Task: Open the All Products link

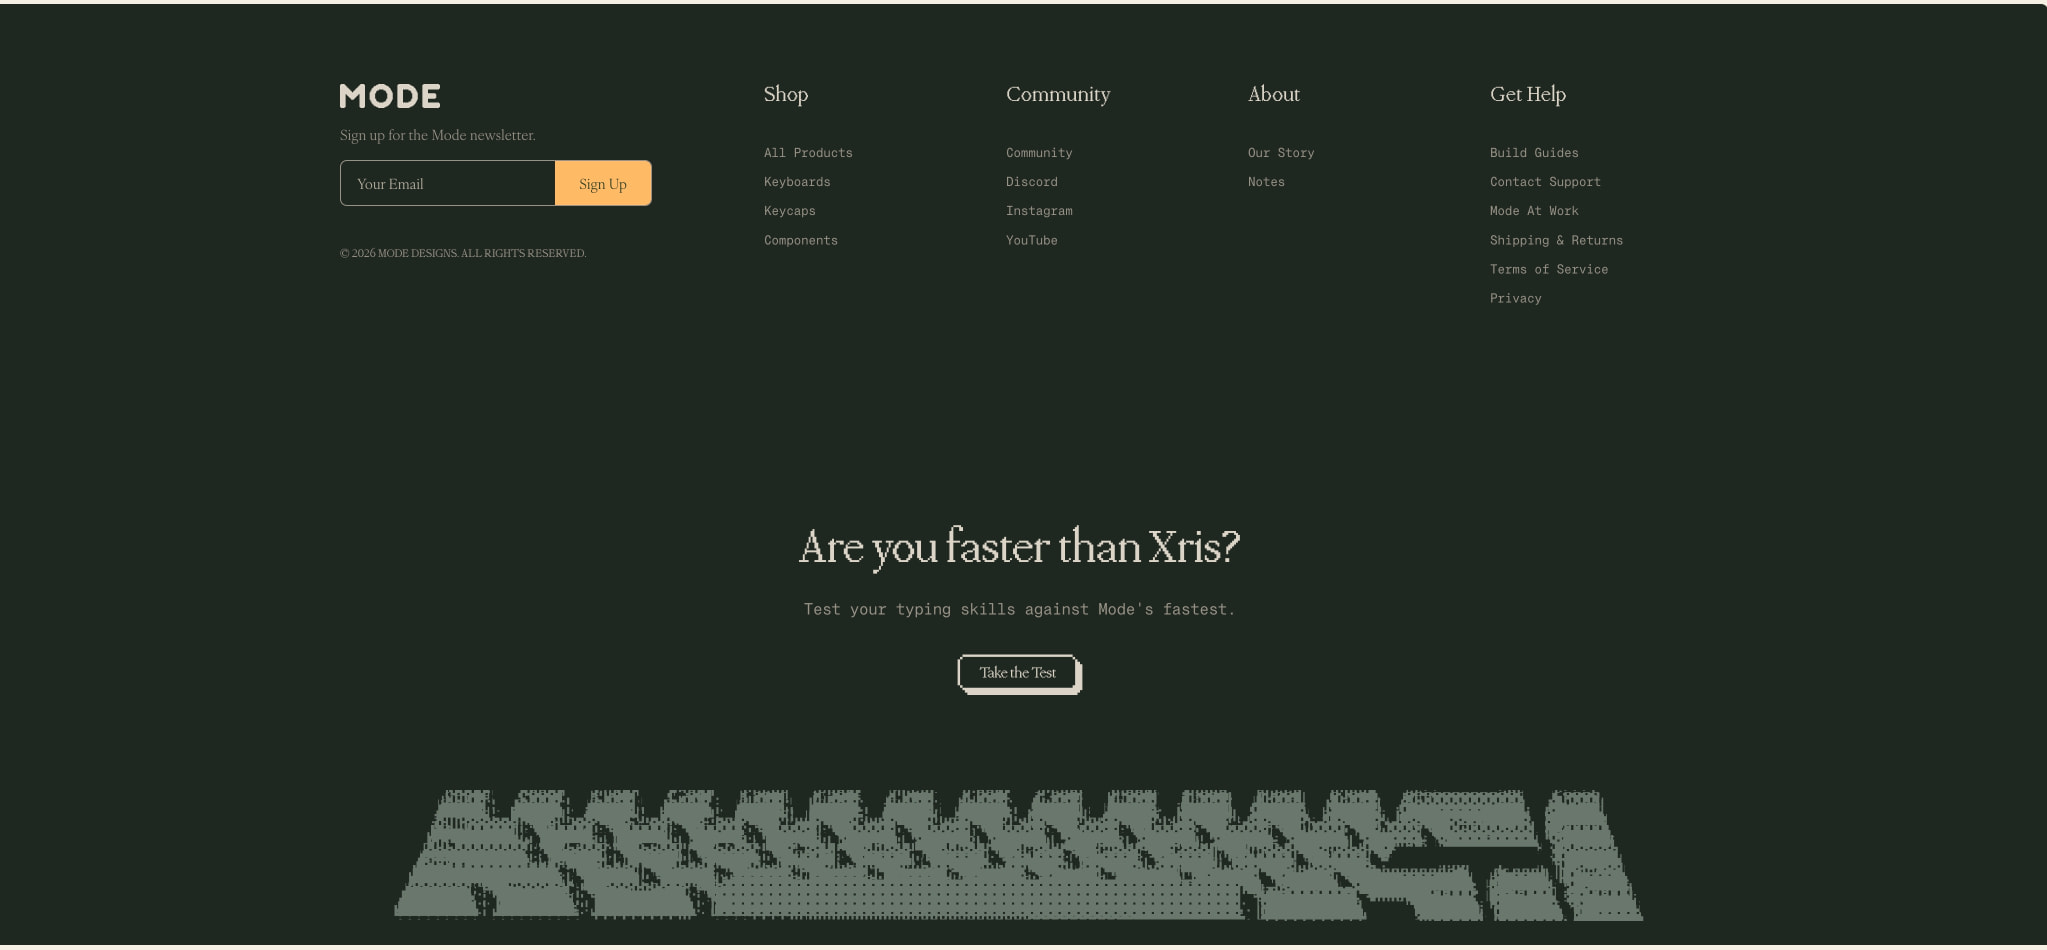Action: click(808, 153)
